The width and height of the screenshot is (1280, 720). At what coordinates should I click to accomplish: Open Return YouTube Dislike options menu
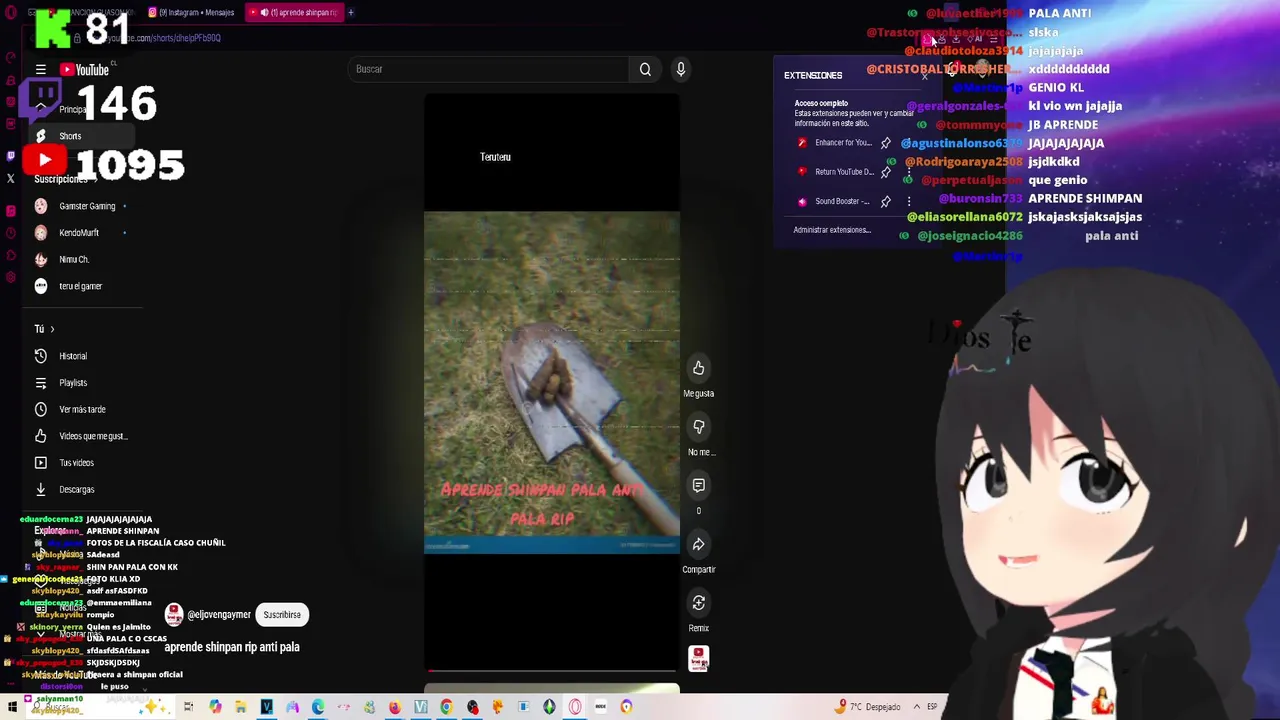909,172
